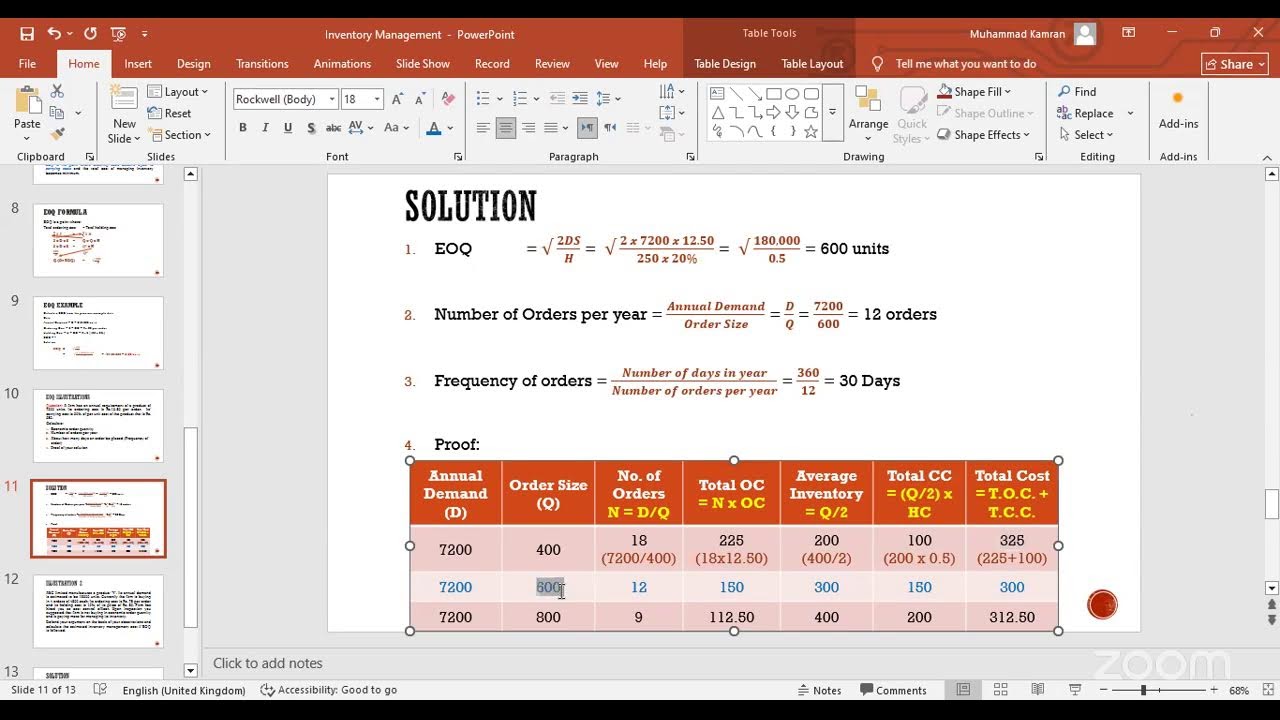Screen dimensions: 1280x720
Task: Open the Animations tab
Action: (x=342, y=64)
